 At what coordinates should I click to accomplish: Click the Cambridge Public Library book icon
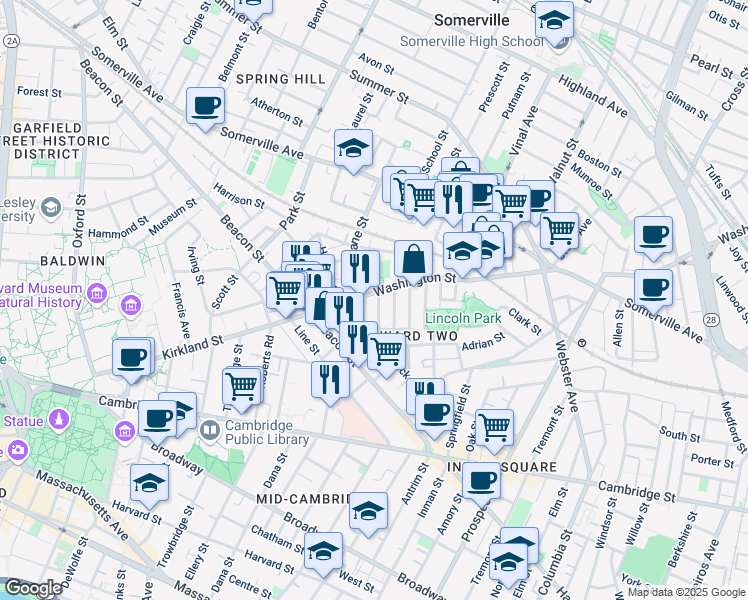[x=210, y=431]
